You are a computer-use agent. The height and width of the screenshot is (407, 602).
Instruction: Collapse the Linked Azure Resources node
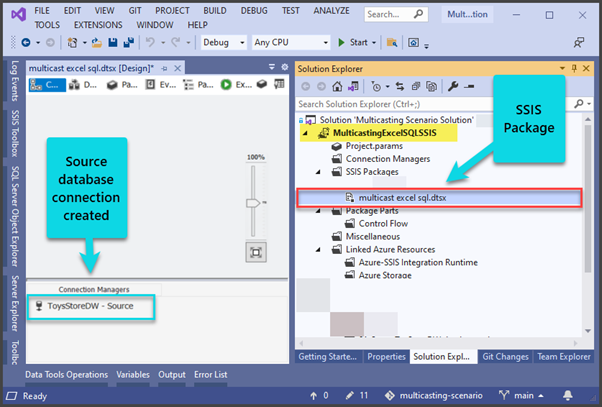tap(318, 250)
